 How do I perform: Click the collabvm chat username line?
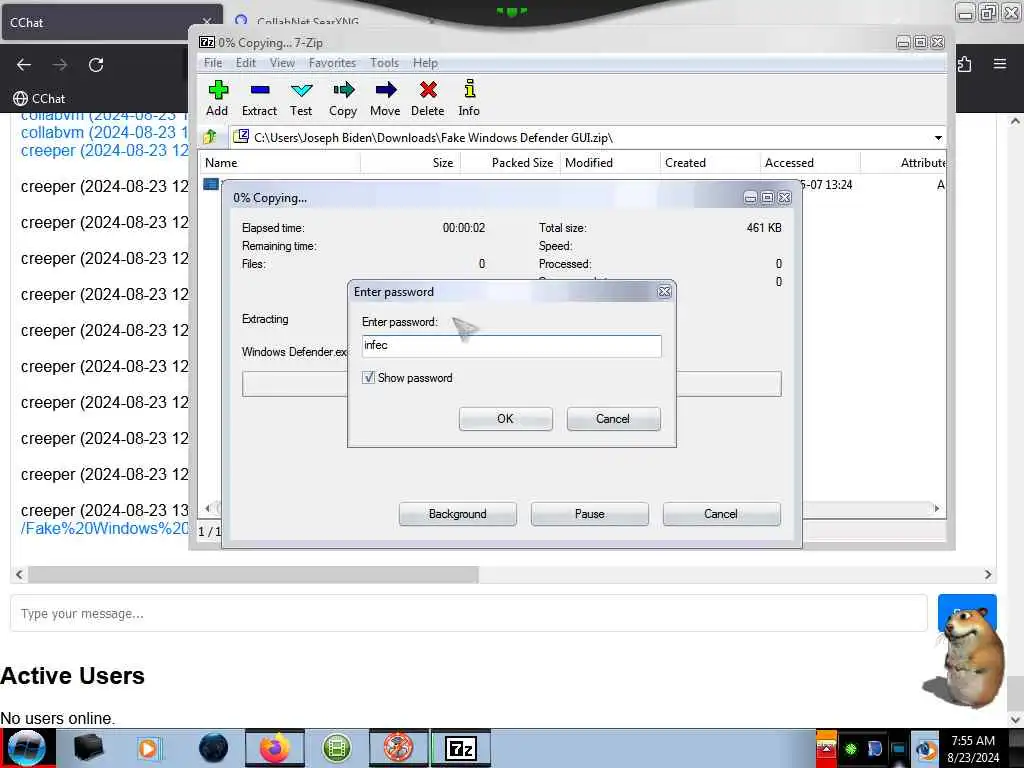pyautogui.click(x=104, y=133)
